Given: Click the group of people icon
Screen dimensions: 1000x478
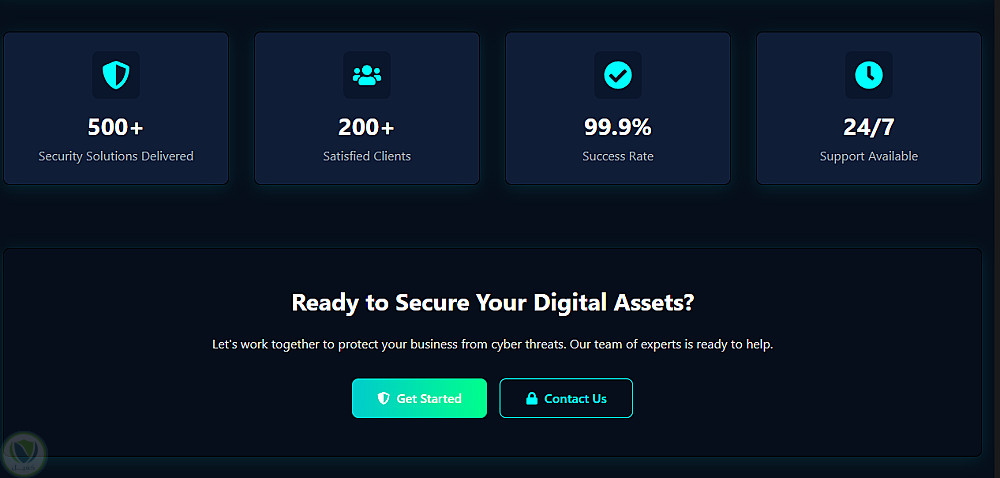Looking at the screenshot, I should coord(367,75).
